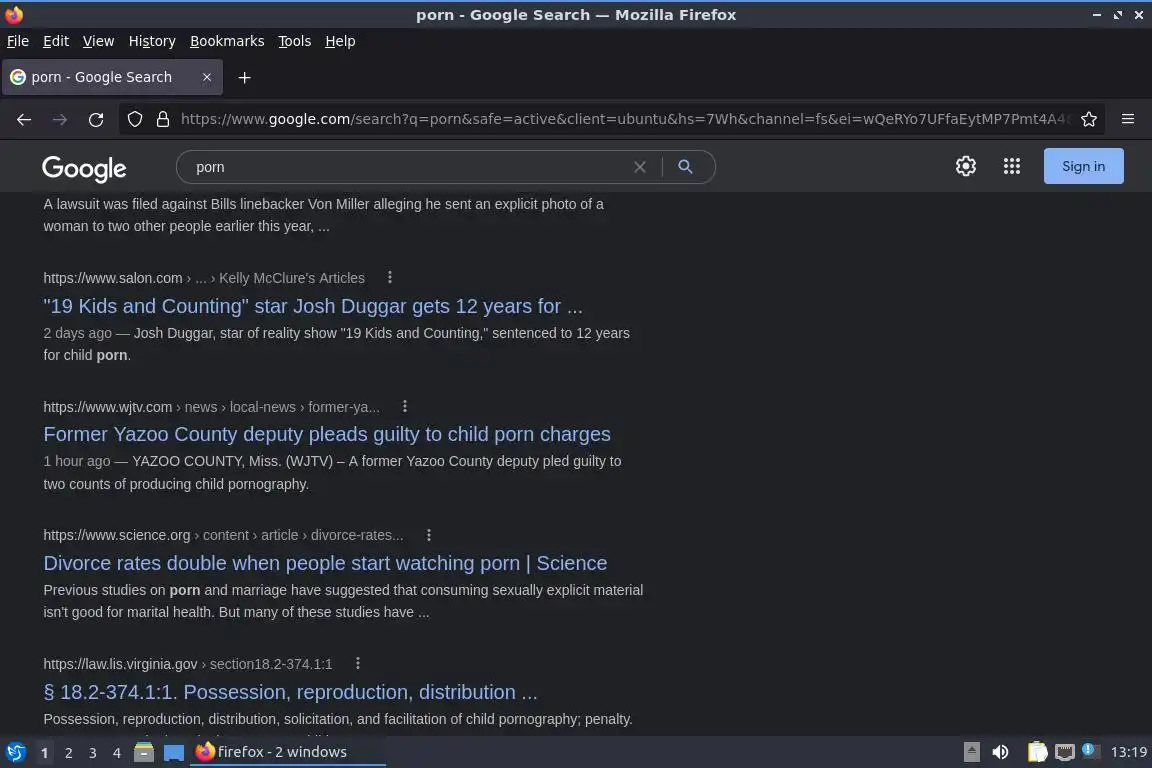Launch the file manager from taskbar

tap(144, 752)
